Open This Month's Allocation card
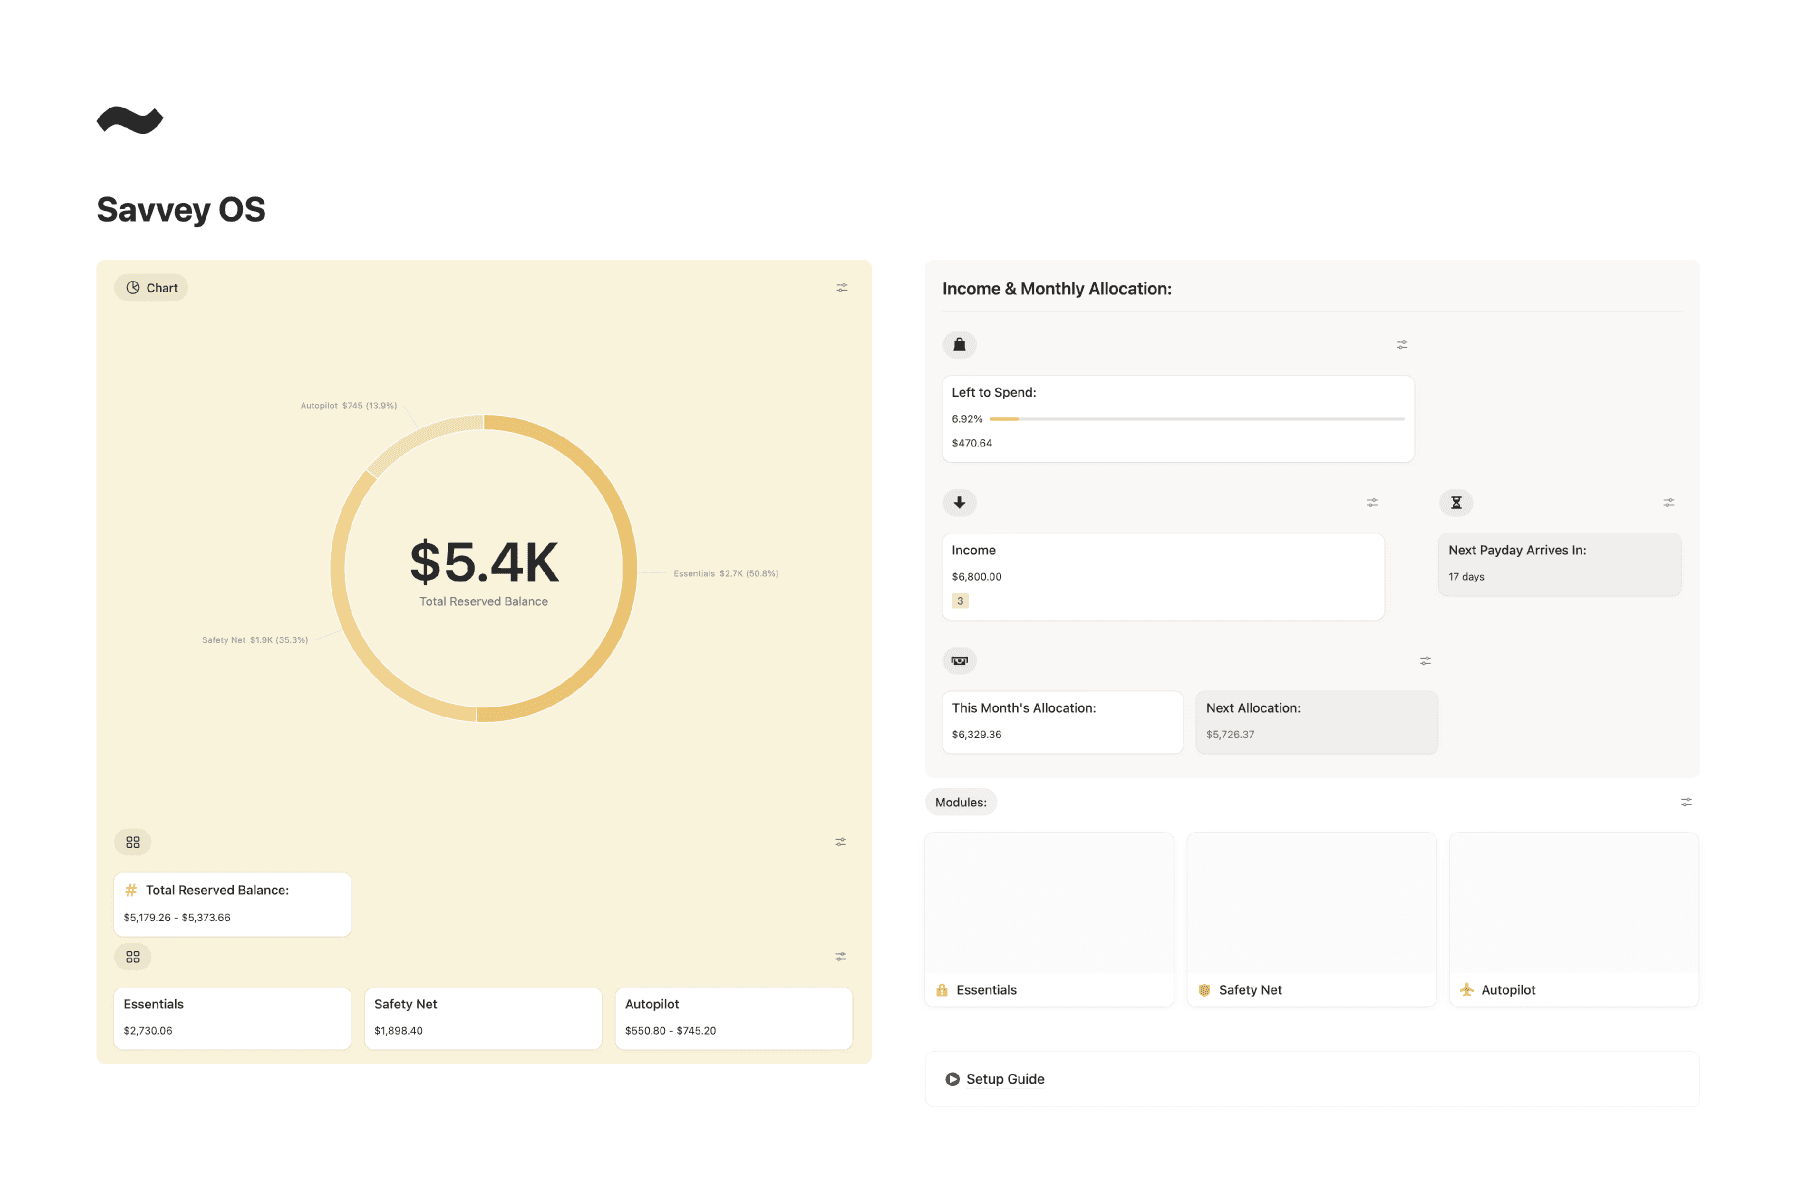 pos(1063,722)
